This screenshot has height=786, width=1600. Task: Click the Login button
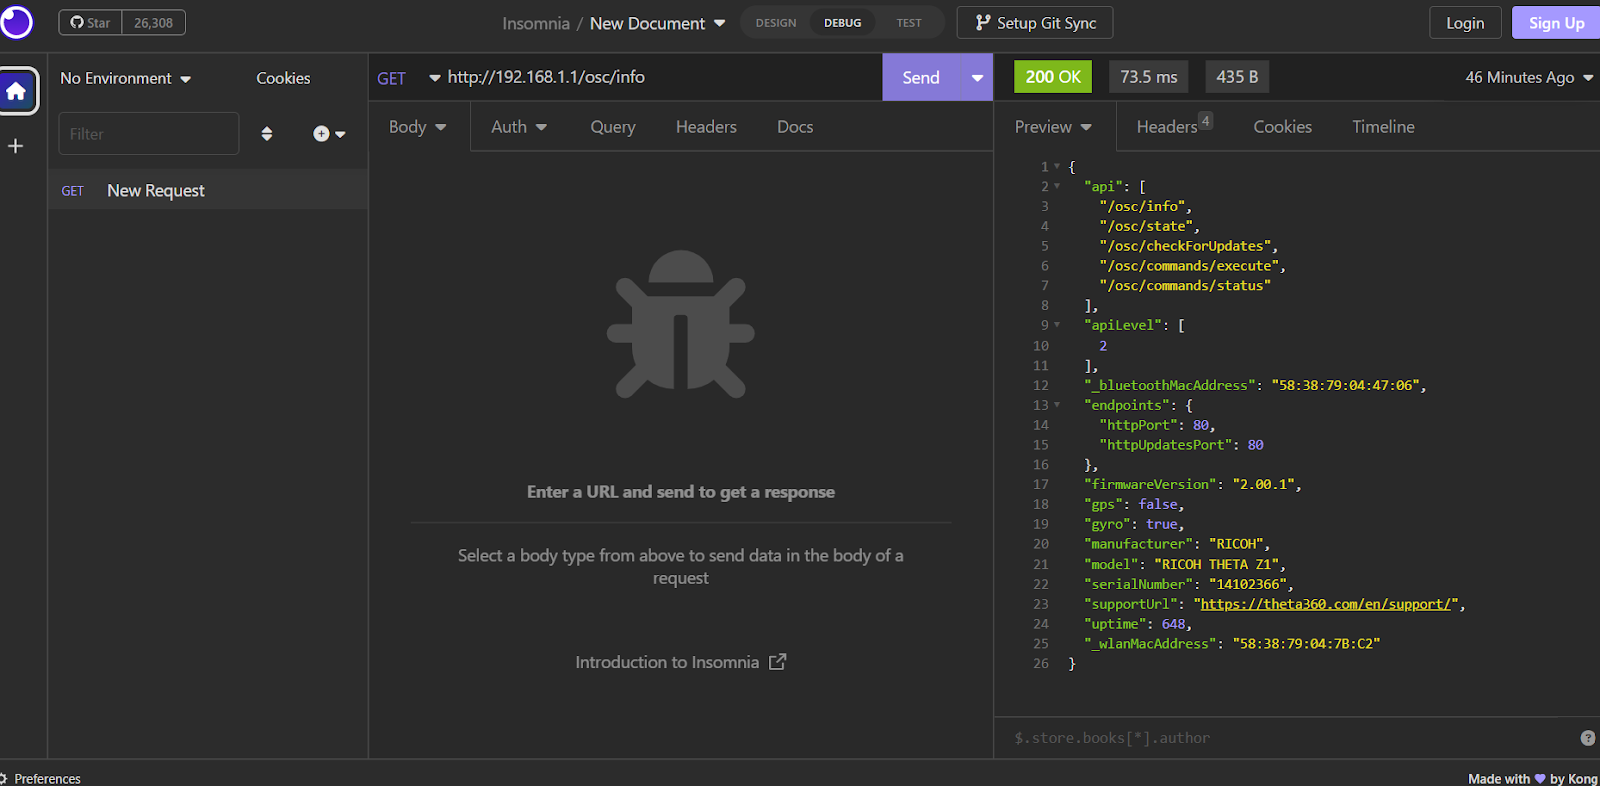coord(1465,23)
